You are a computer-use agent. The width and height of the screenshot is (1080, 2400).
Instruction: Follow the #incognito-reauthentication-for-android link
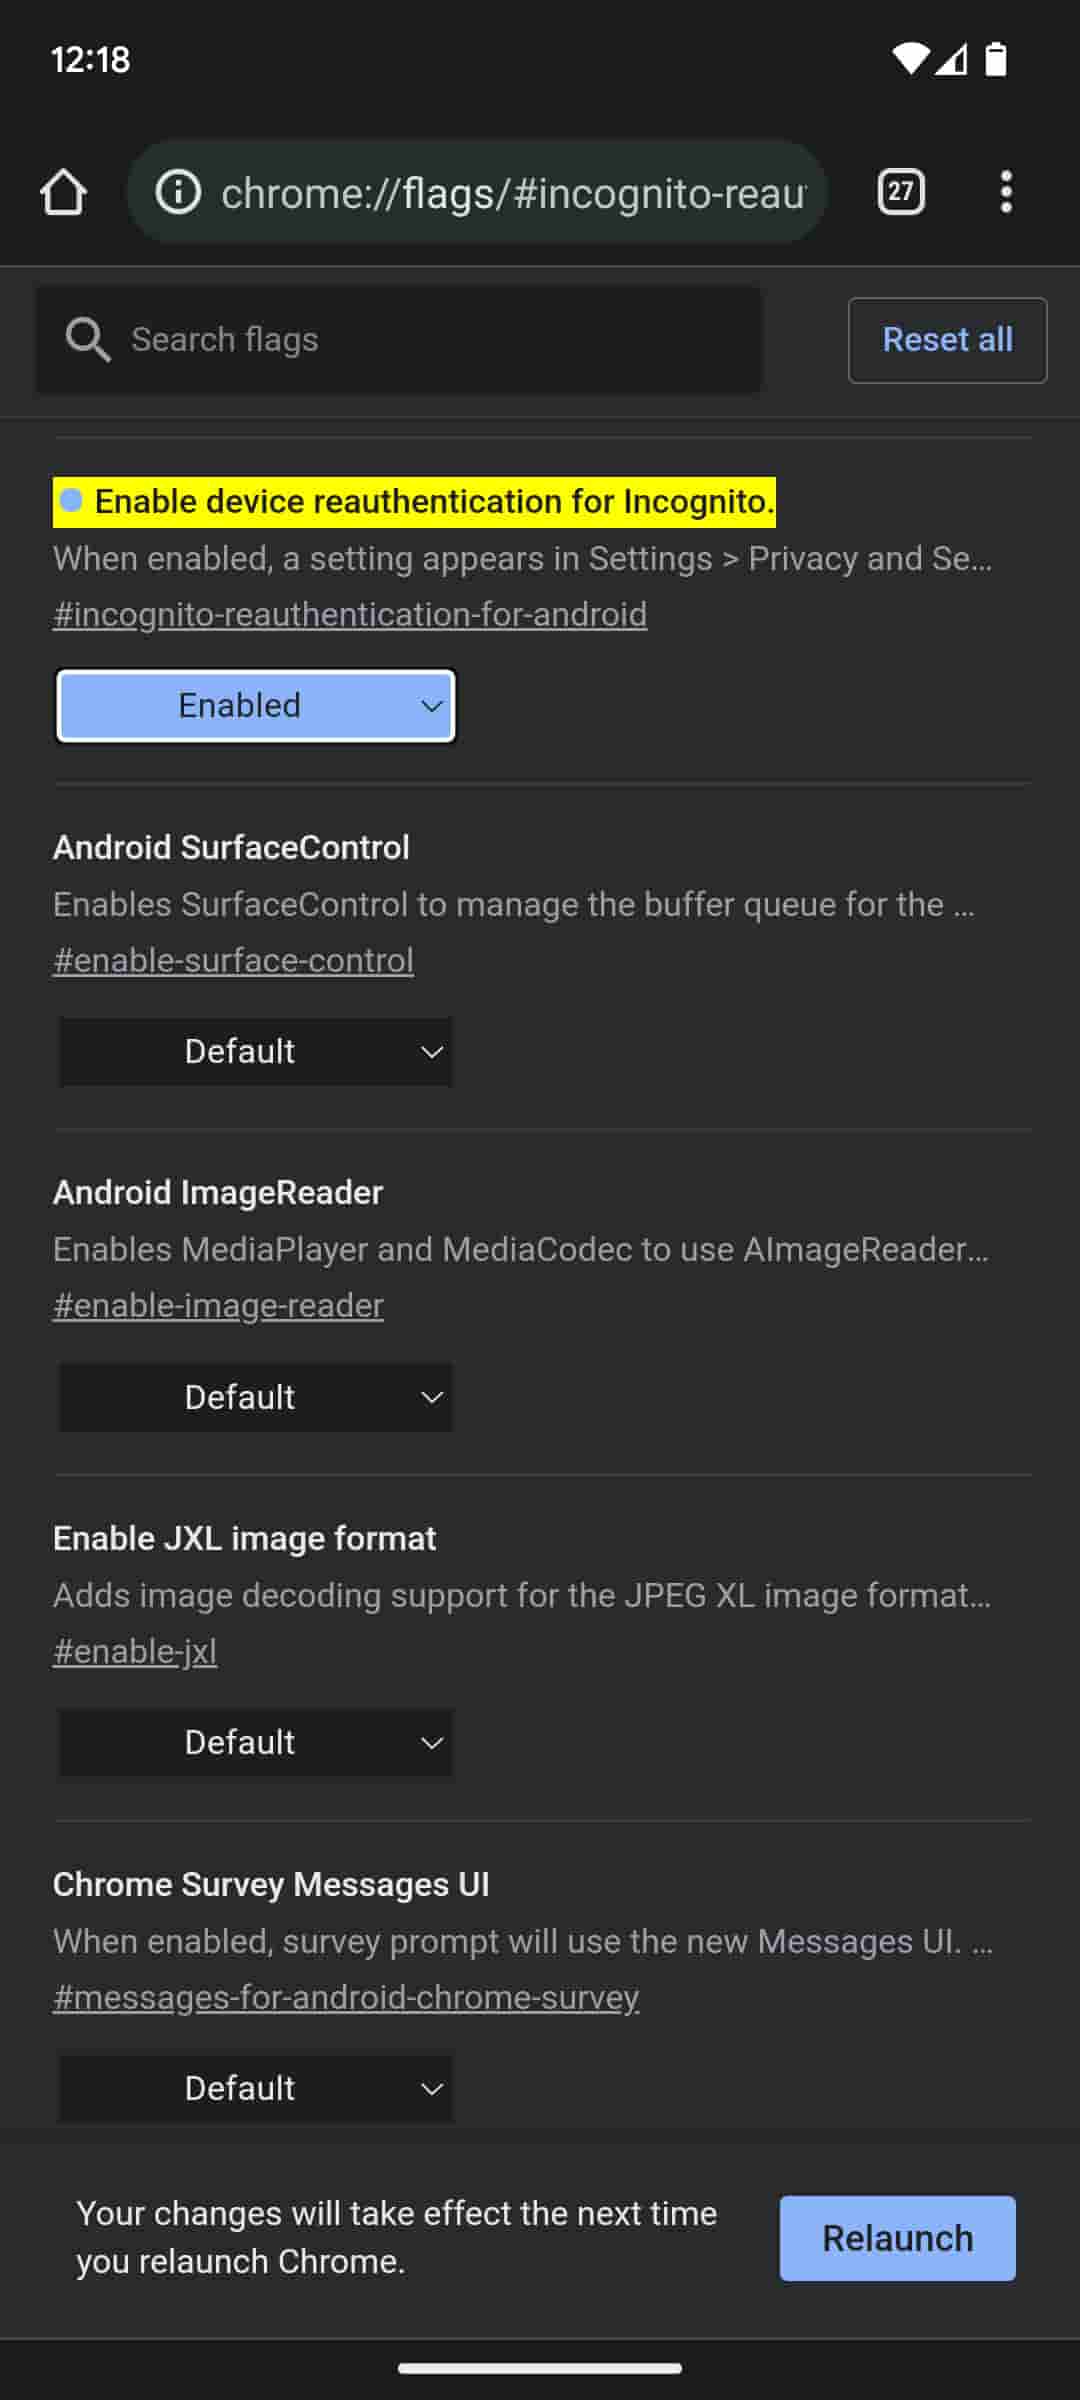tap(350, 614)
